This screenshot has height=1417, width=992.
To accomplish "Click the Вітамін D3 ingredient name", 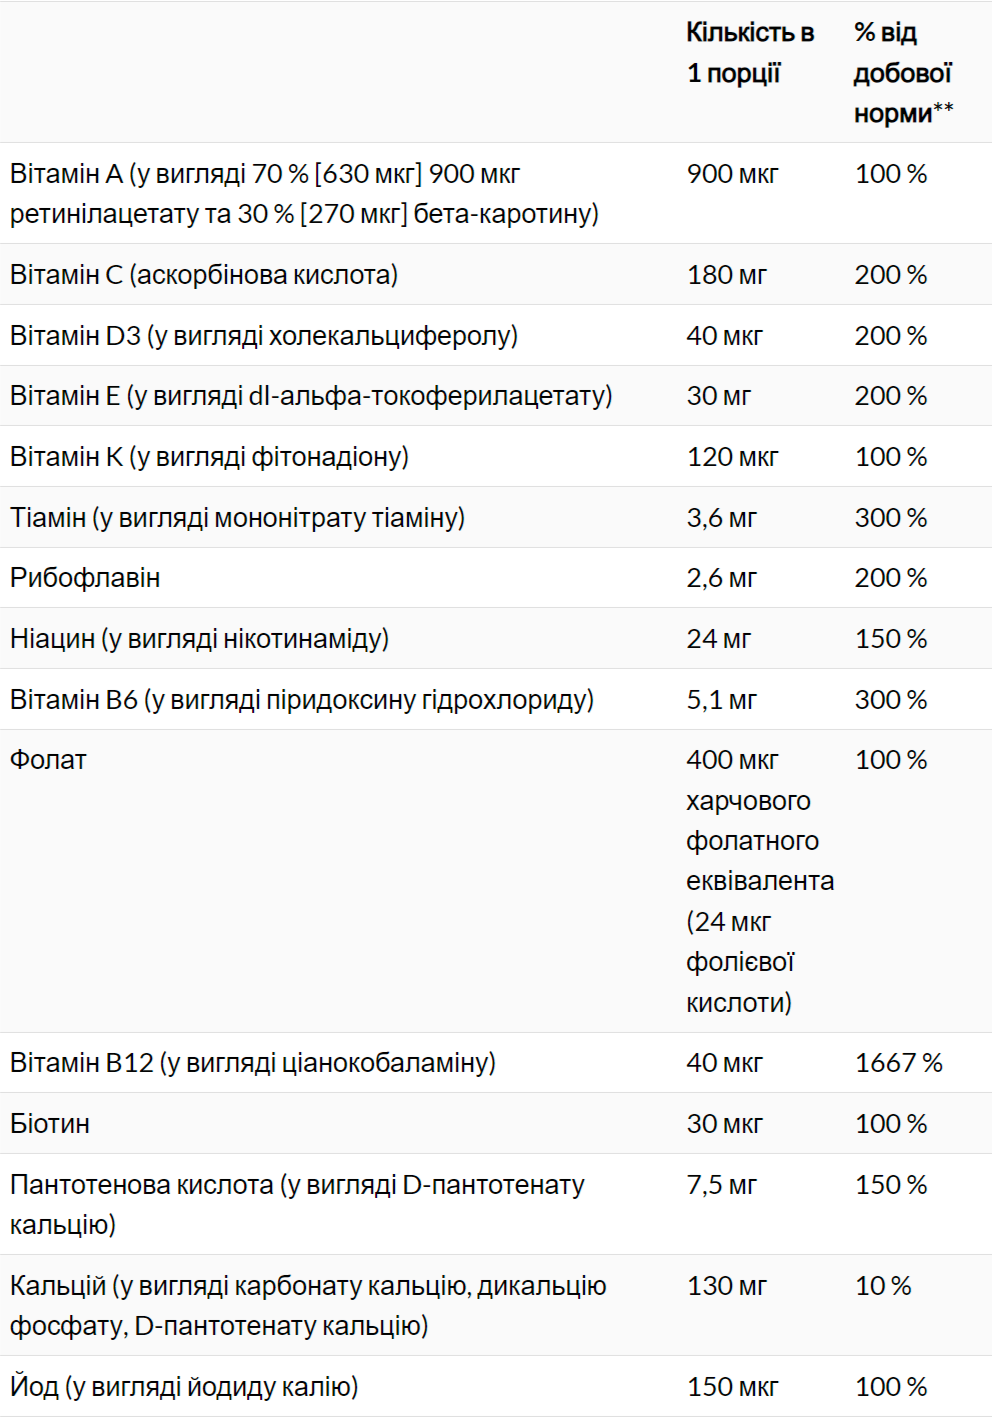I will (264, 336).
